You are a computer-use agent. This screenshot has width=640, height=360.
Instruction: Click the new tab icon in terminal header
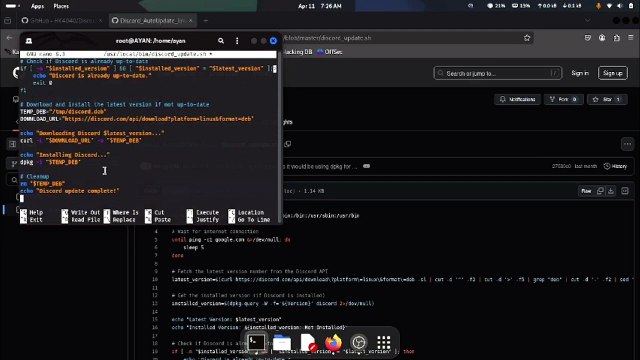click(x=29, y=41)
